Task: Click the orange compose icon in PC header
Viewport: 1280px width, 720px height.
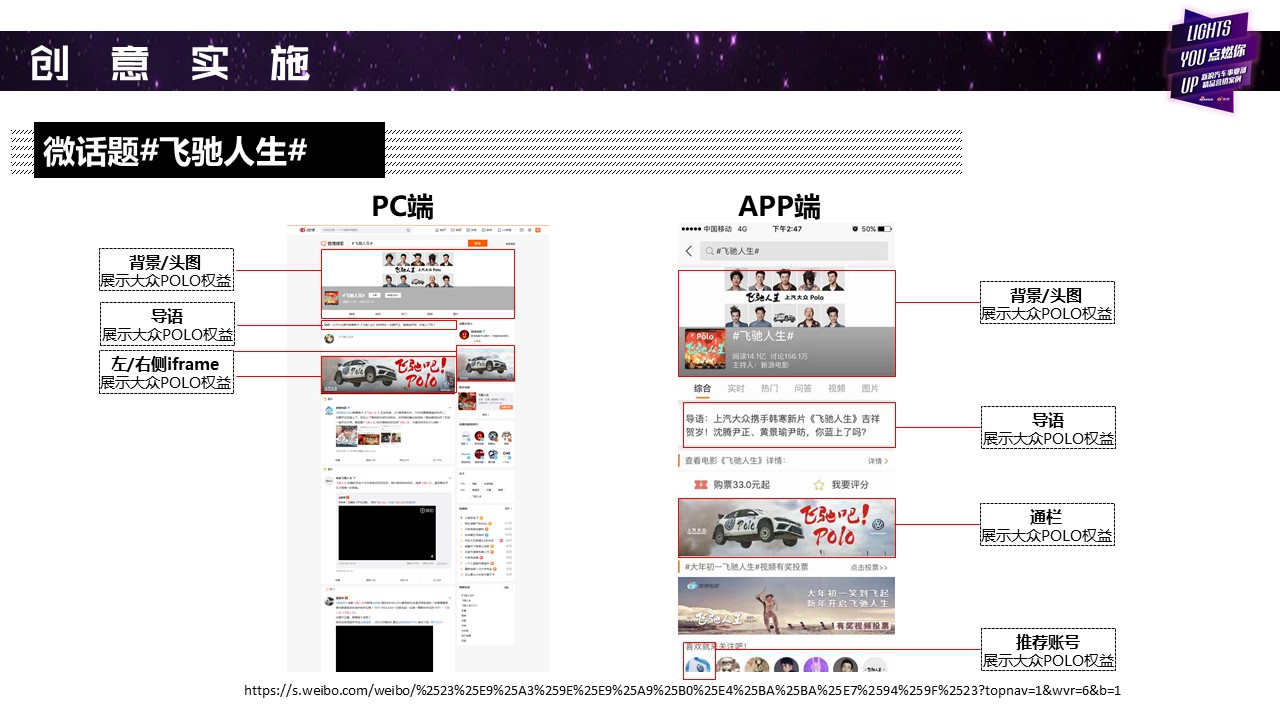Action: pos(538,231)
